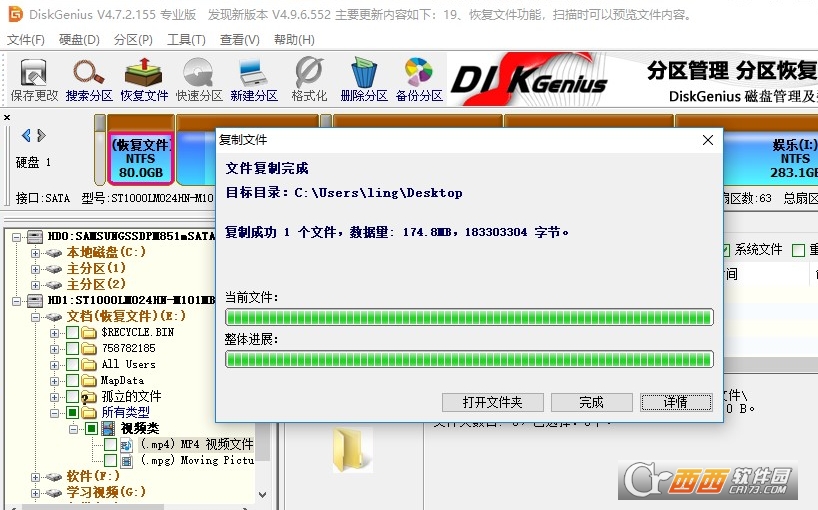Screen dimensions: 818x510
Task: Select the HD0 Samsung SSD disk icon
Action: 35,237
